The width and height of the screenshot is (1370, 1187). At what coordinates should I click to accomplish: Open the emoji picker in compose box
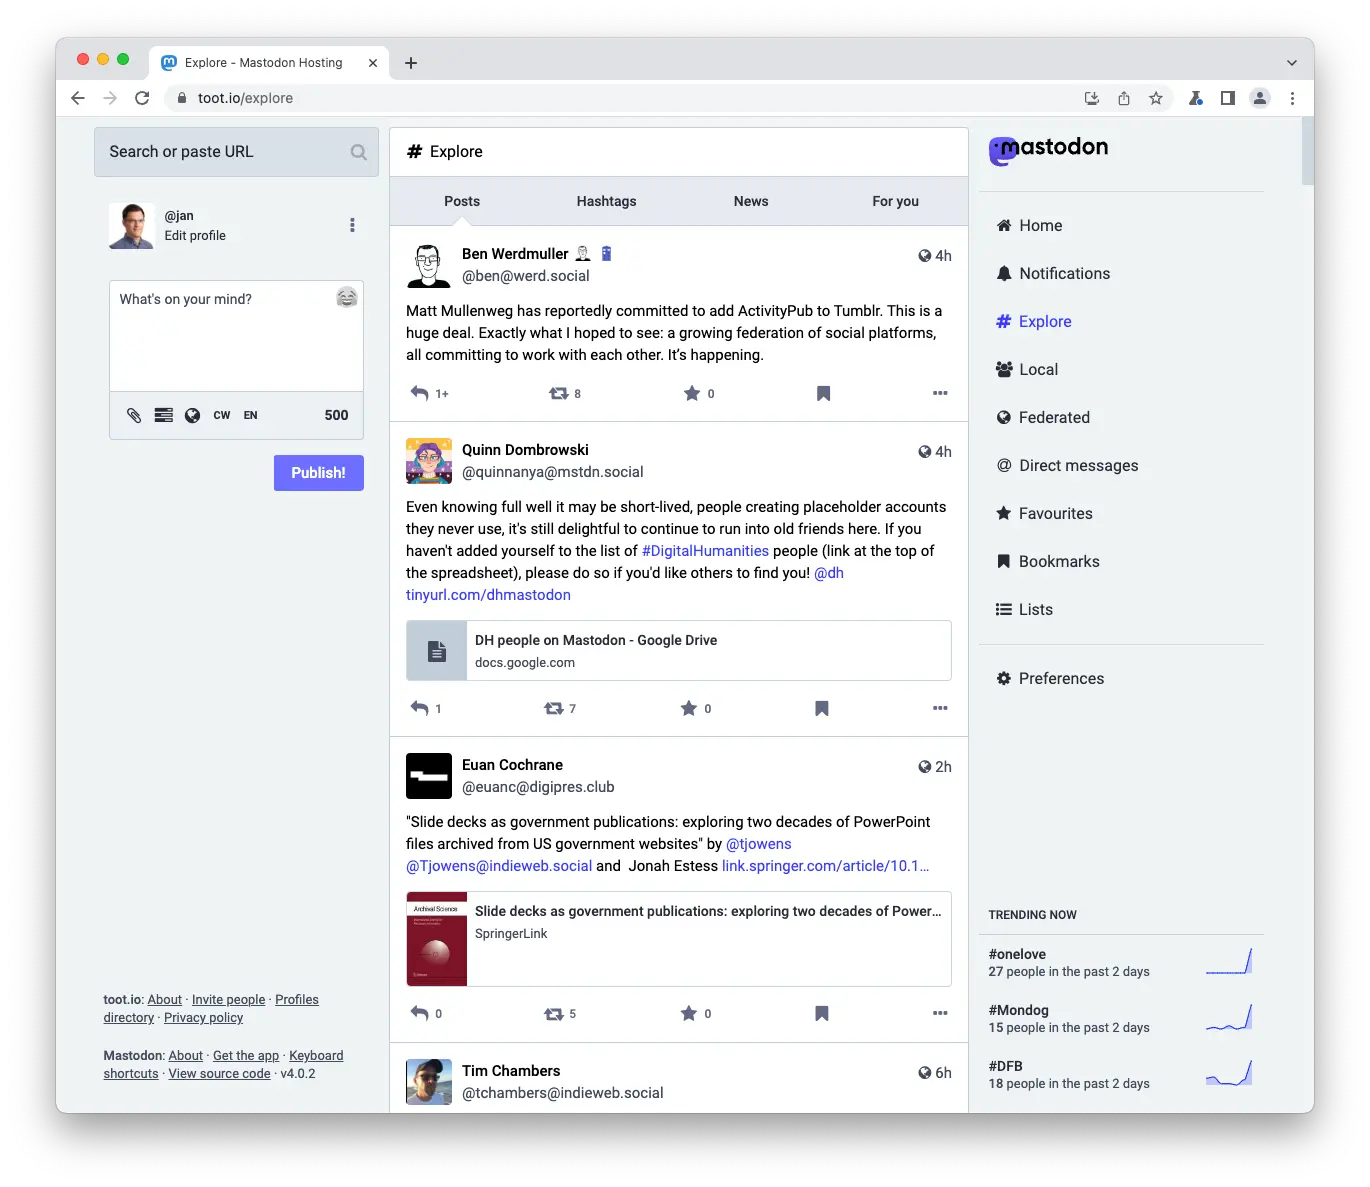tap(346, 298)
